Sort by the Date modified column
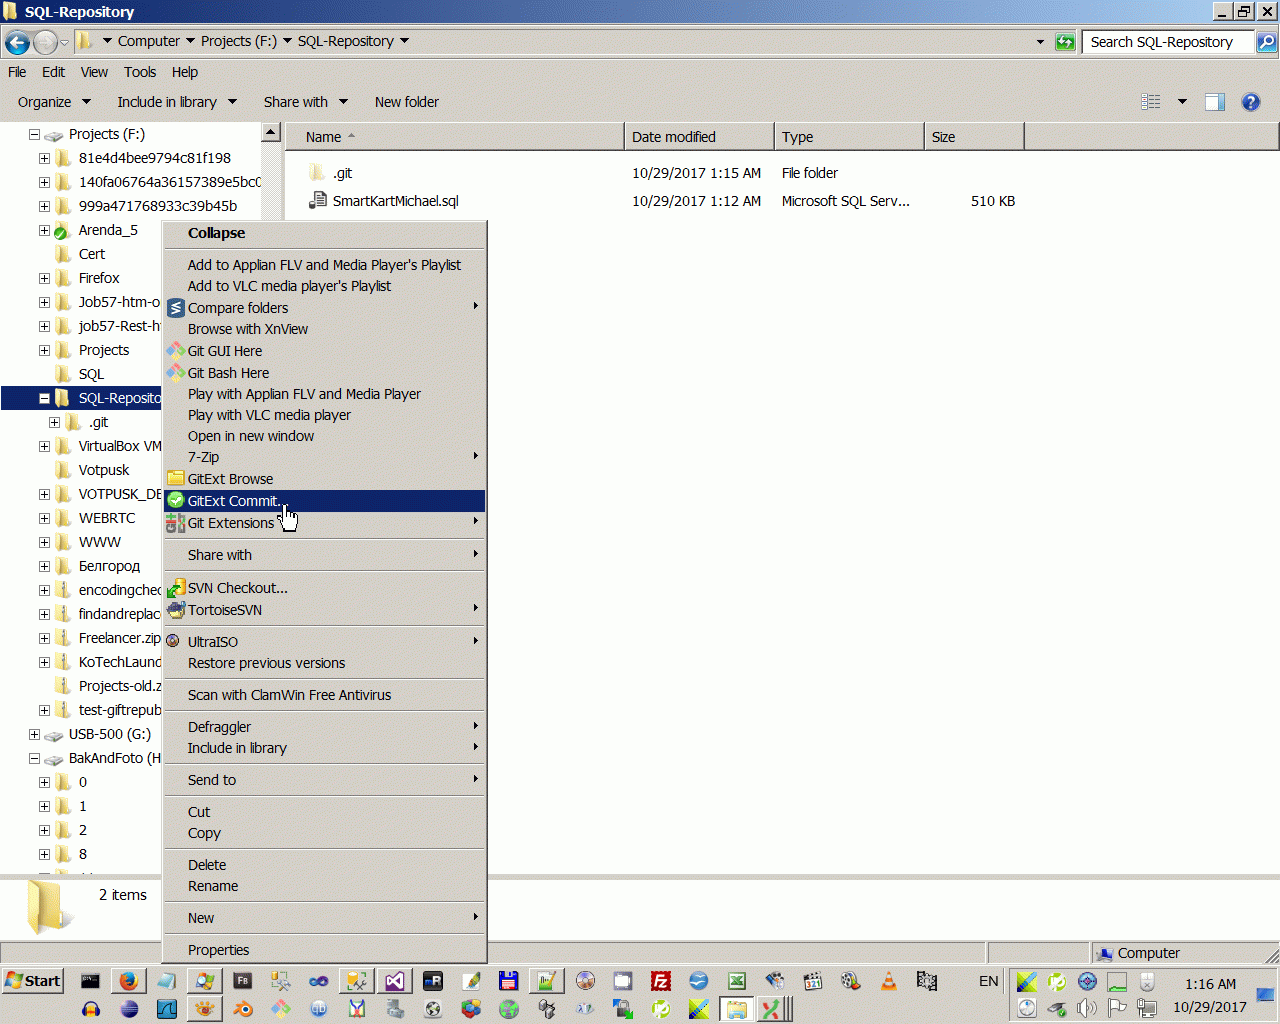Screen dimensions: 1280x1024 coord(700,137)
